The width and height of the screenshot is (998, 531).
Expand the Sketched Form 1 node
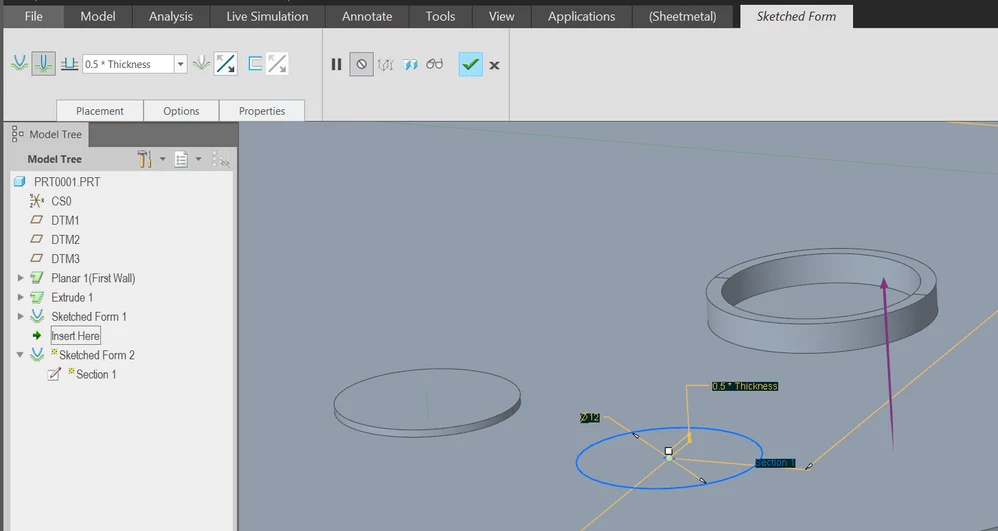point(20,316)
